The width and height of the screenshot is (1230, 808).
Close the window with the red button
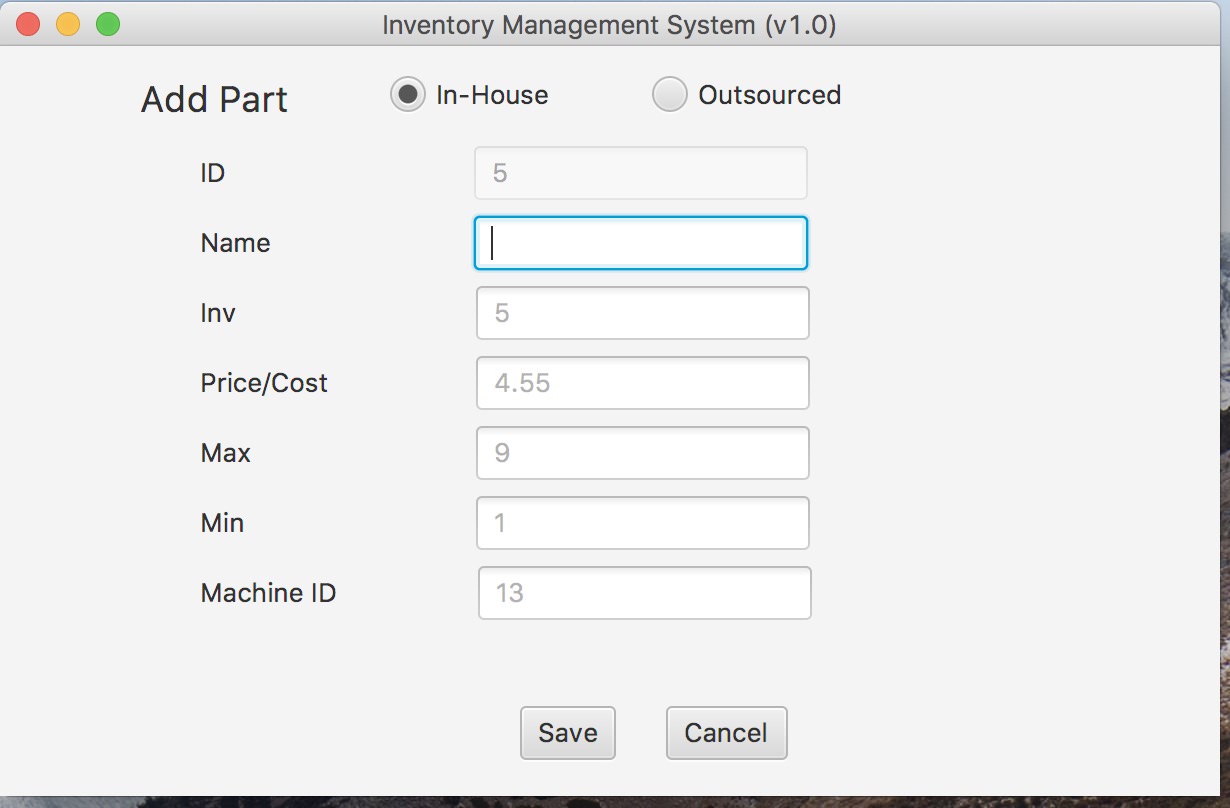(28, 24)
